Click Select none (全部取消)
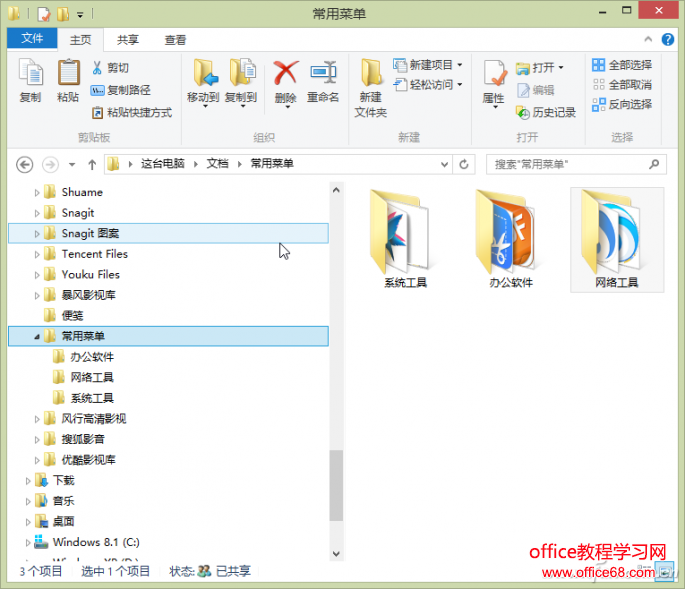This screenshot has height=589, width=685. coord(622,84)
